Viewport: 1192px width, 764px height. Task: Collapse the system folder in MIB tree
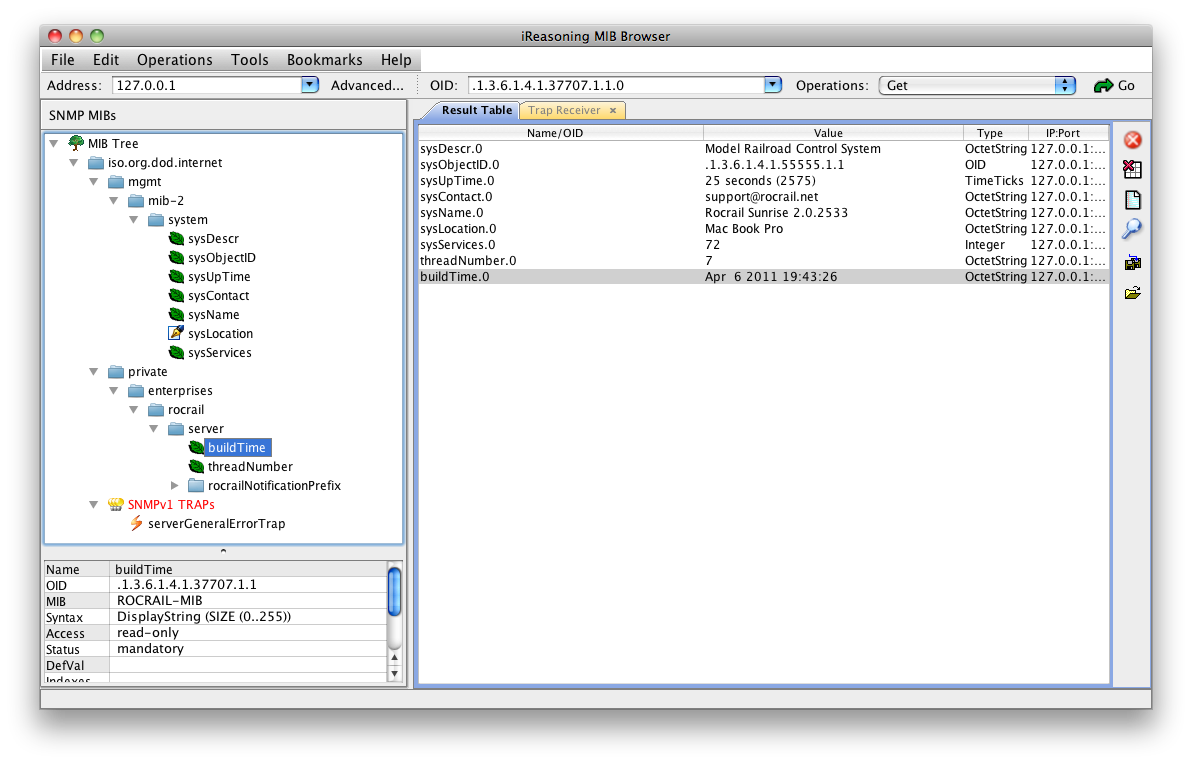click(135, 219)
